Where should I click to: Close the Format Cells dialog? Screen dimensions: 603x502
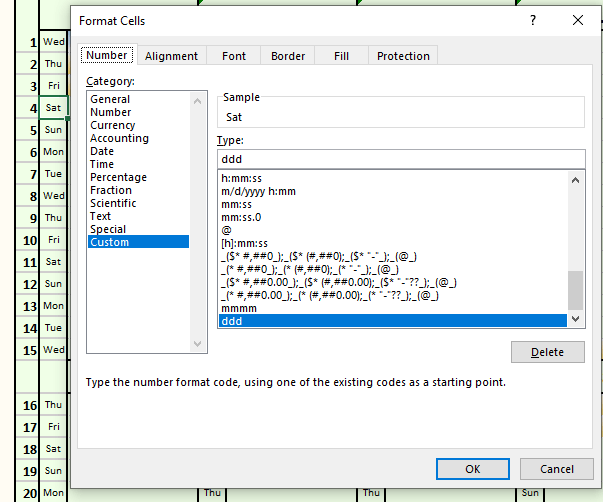tap(578, 20)
